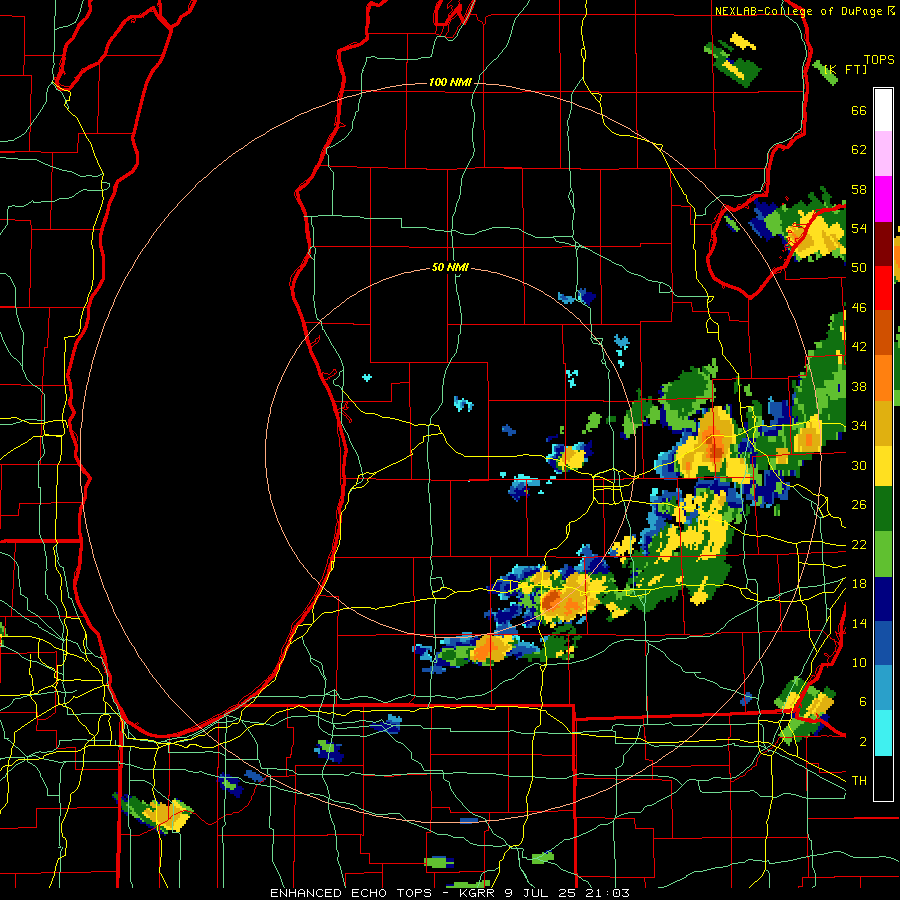This screenshot has width=900, height=900.
Task: Click the 'KGRR' radar site identifier
Action: click(x=478, y=893)
